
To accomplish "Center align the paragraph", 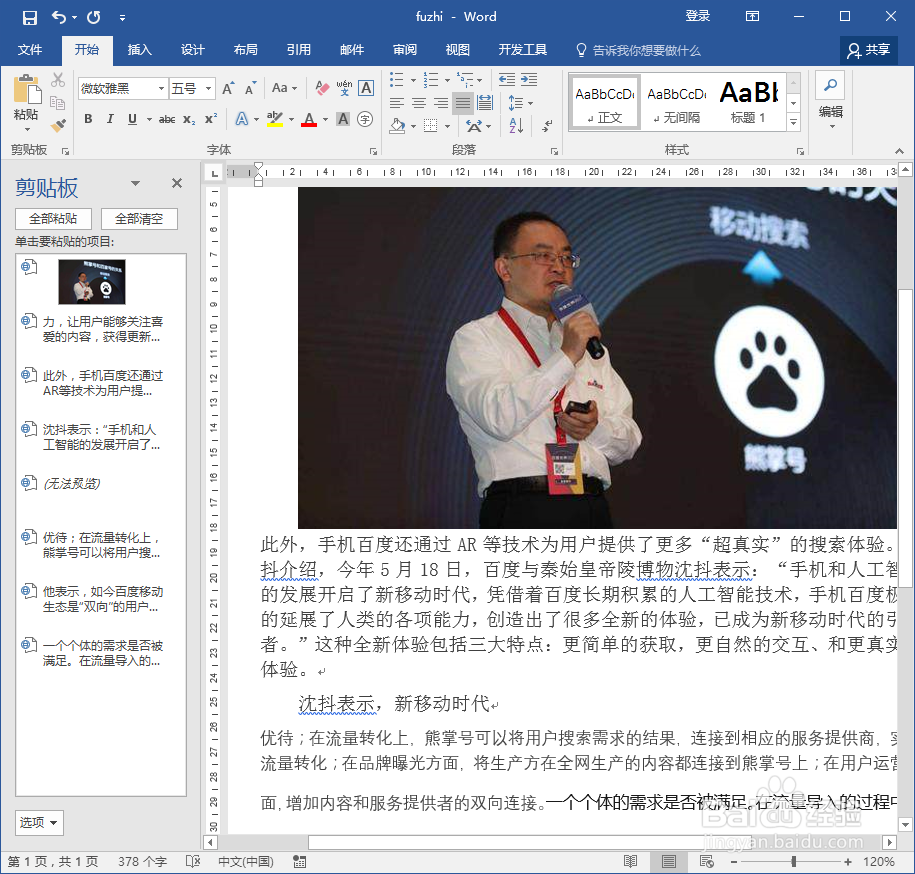I will 419,103.
